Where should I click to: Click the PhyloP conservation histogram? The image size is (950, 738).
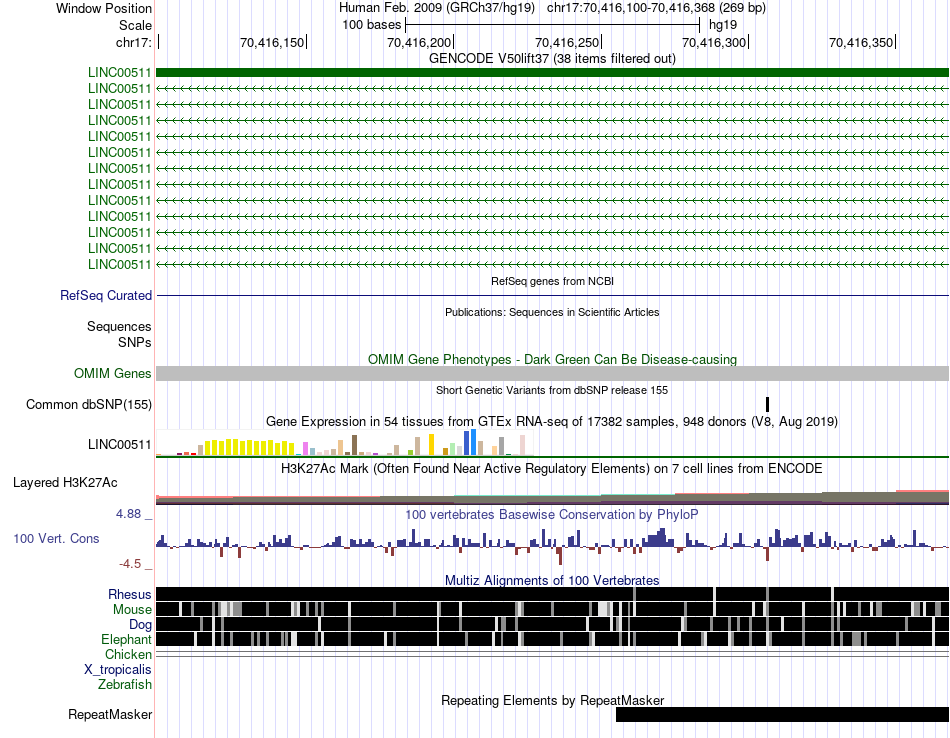tap(553, 545)
